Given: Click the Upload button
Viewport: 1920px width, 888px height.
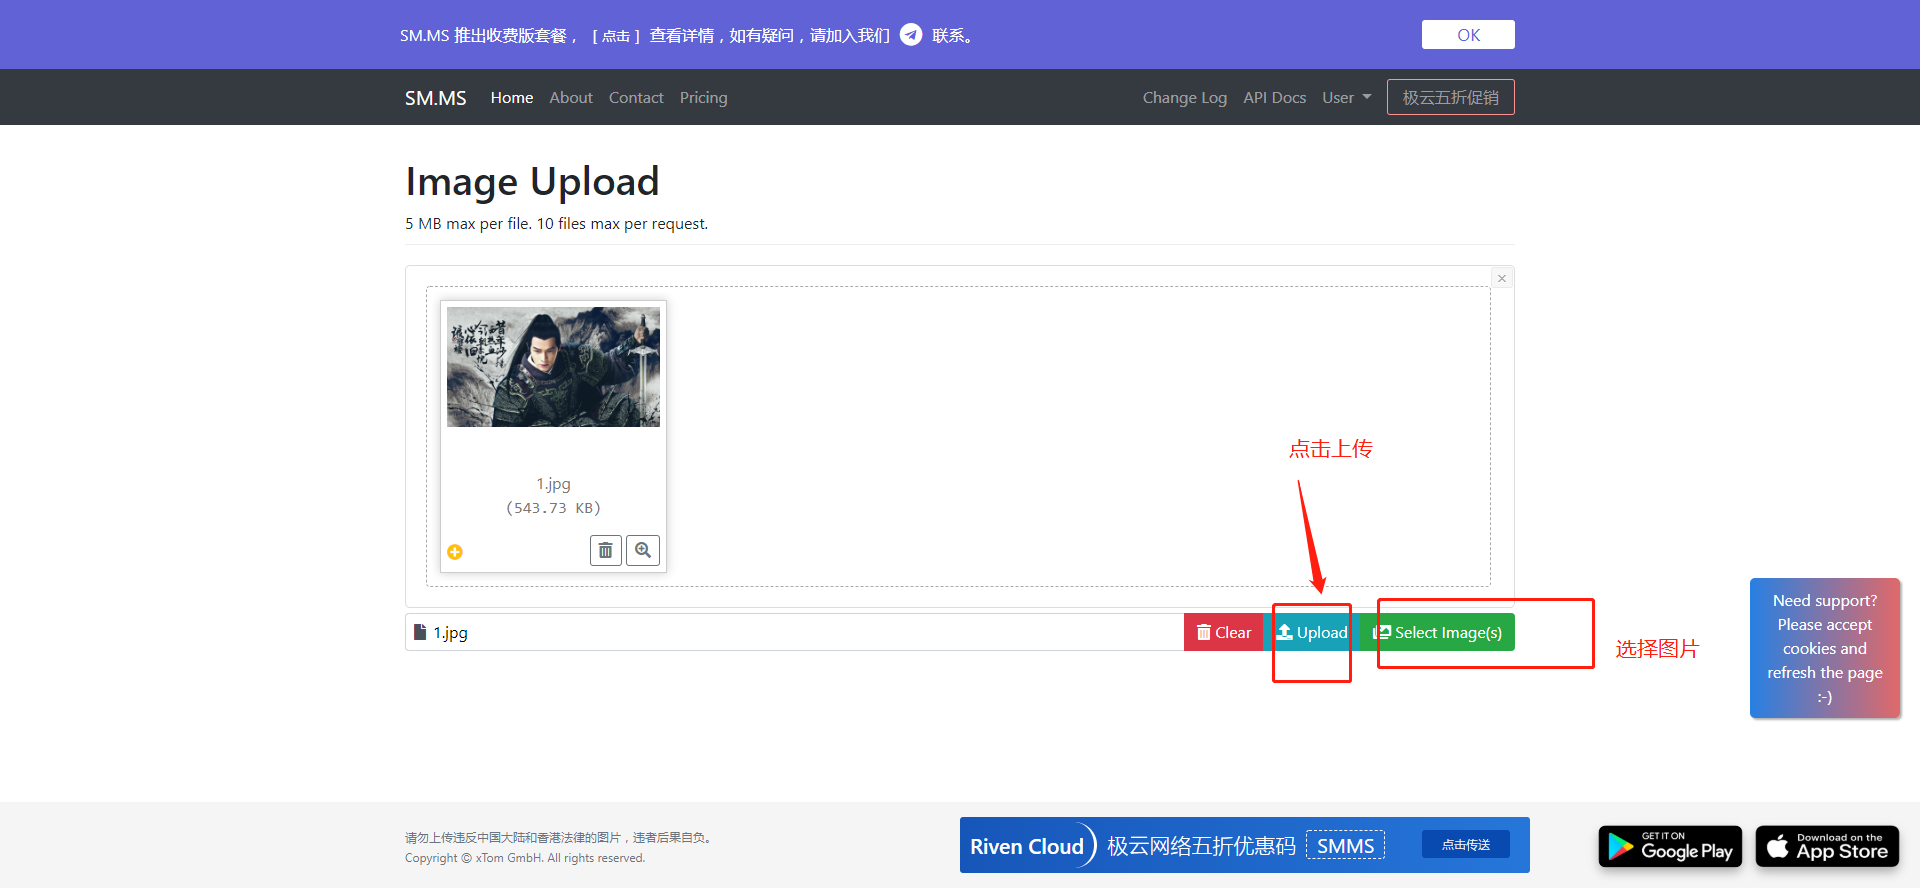Looking at the screenshot, I should click(1312, 632).
